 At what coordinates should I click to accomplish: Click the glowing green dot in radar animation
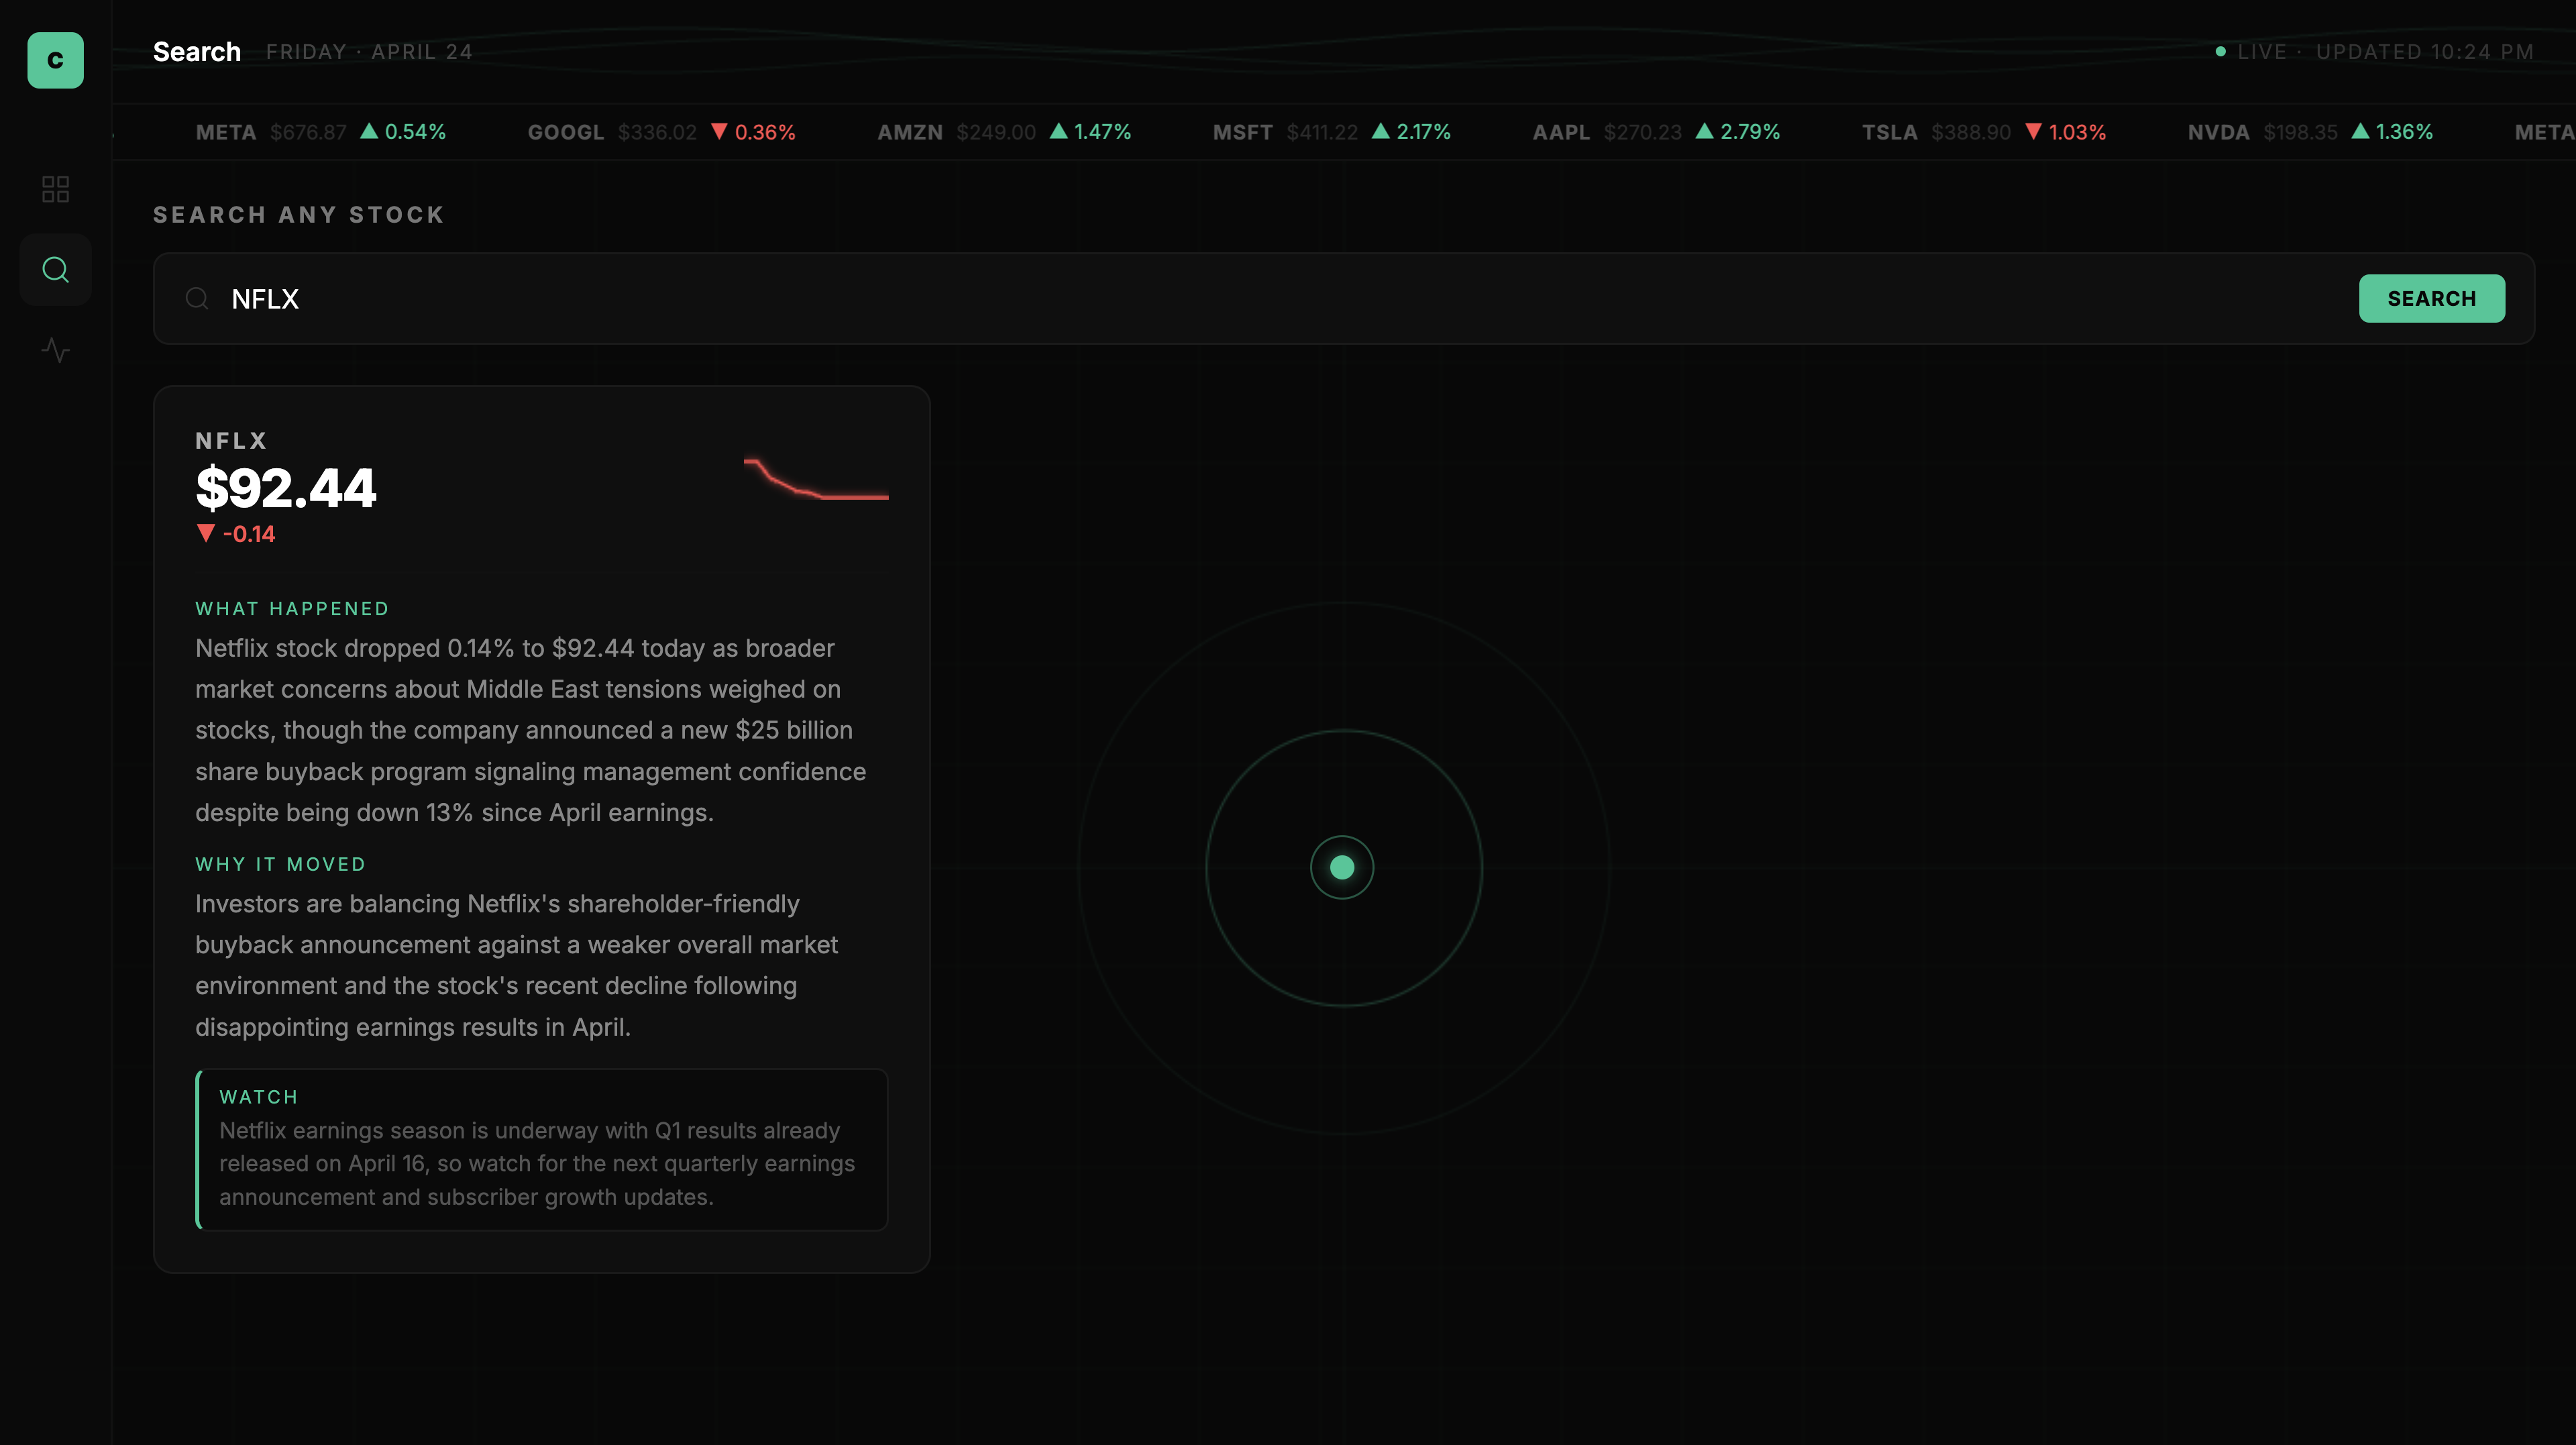1342,867
